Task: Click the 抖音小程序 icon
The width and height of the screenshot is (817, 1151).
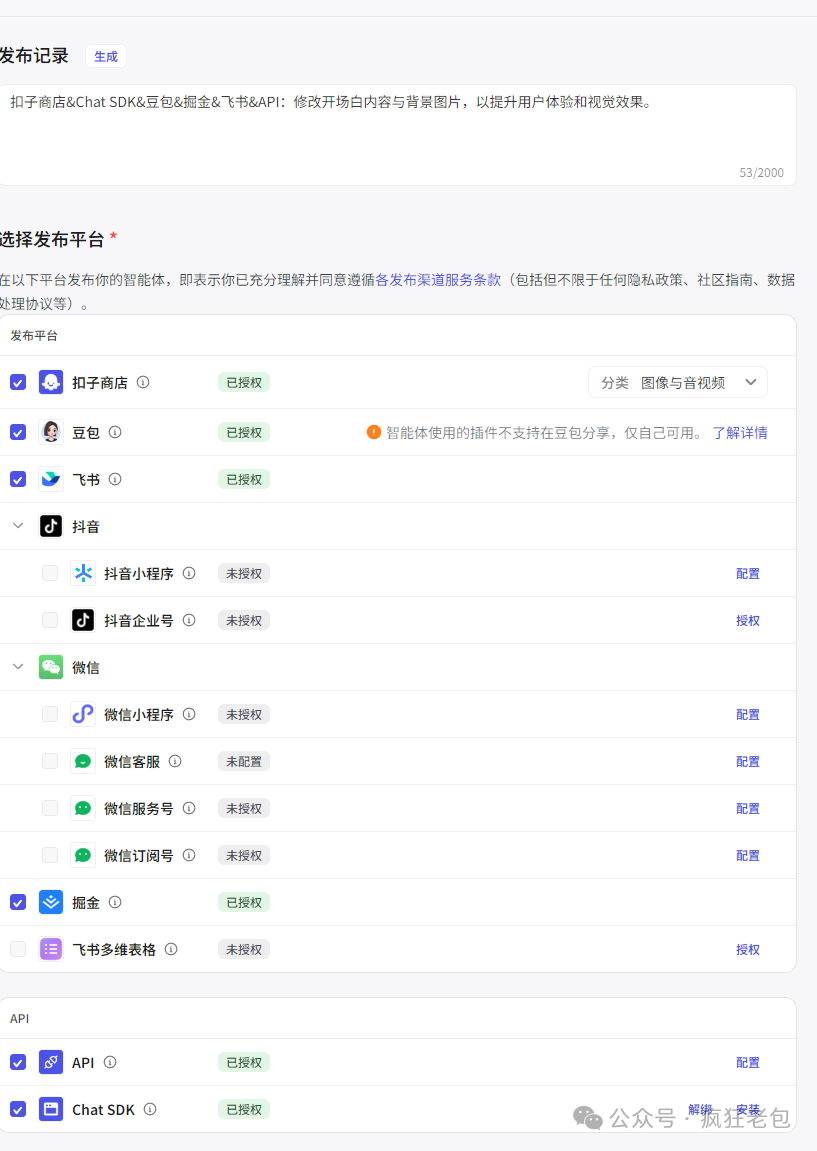Action: (x=83, y=573)
